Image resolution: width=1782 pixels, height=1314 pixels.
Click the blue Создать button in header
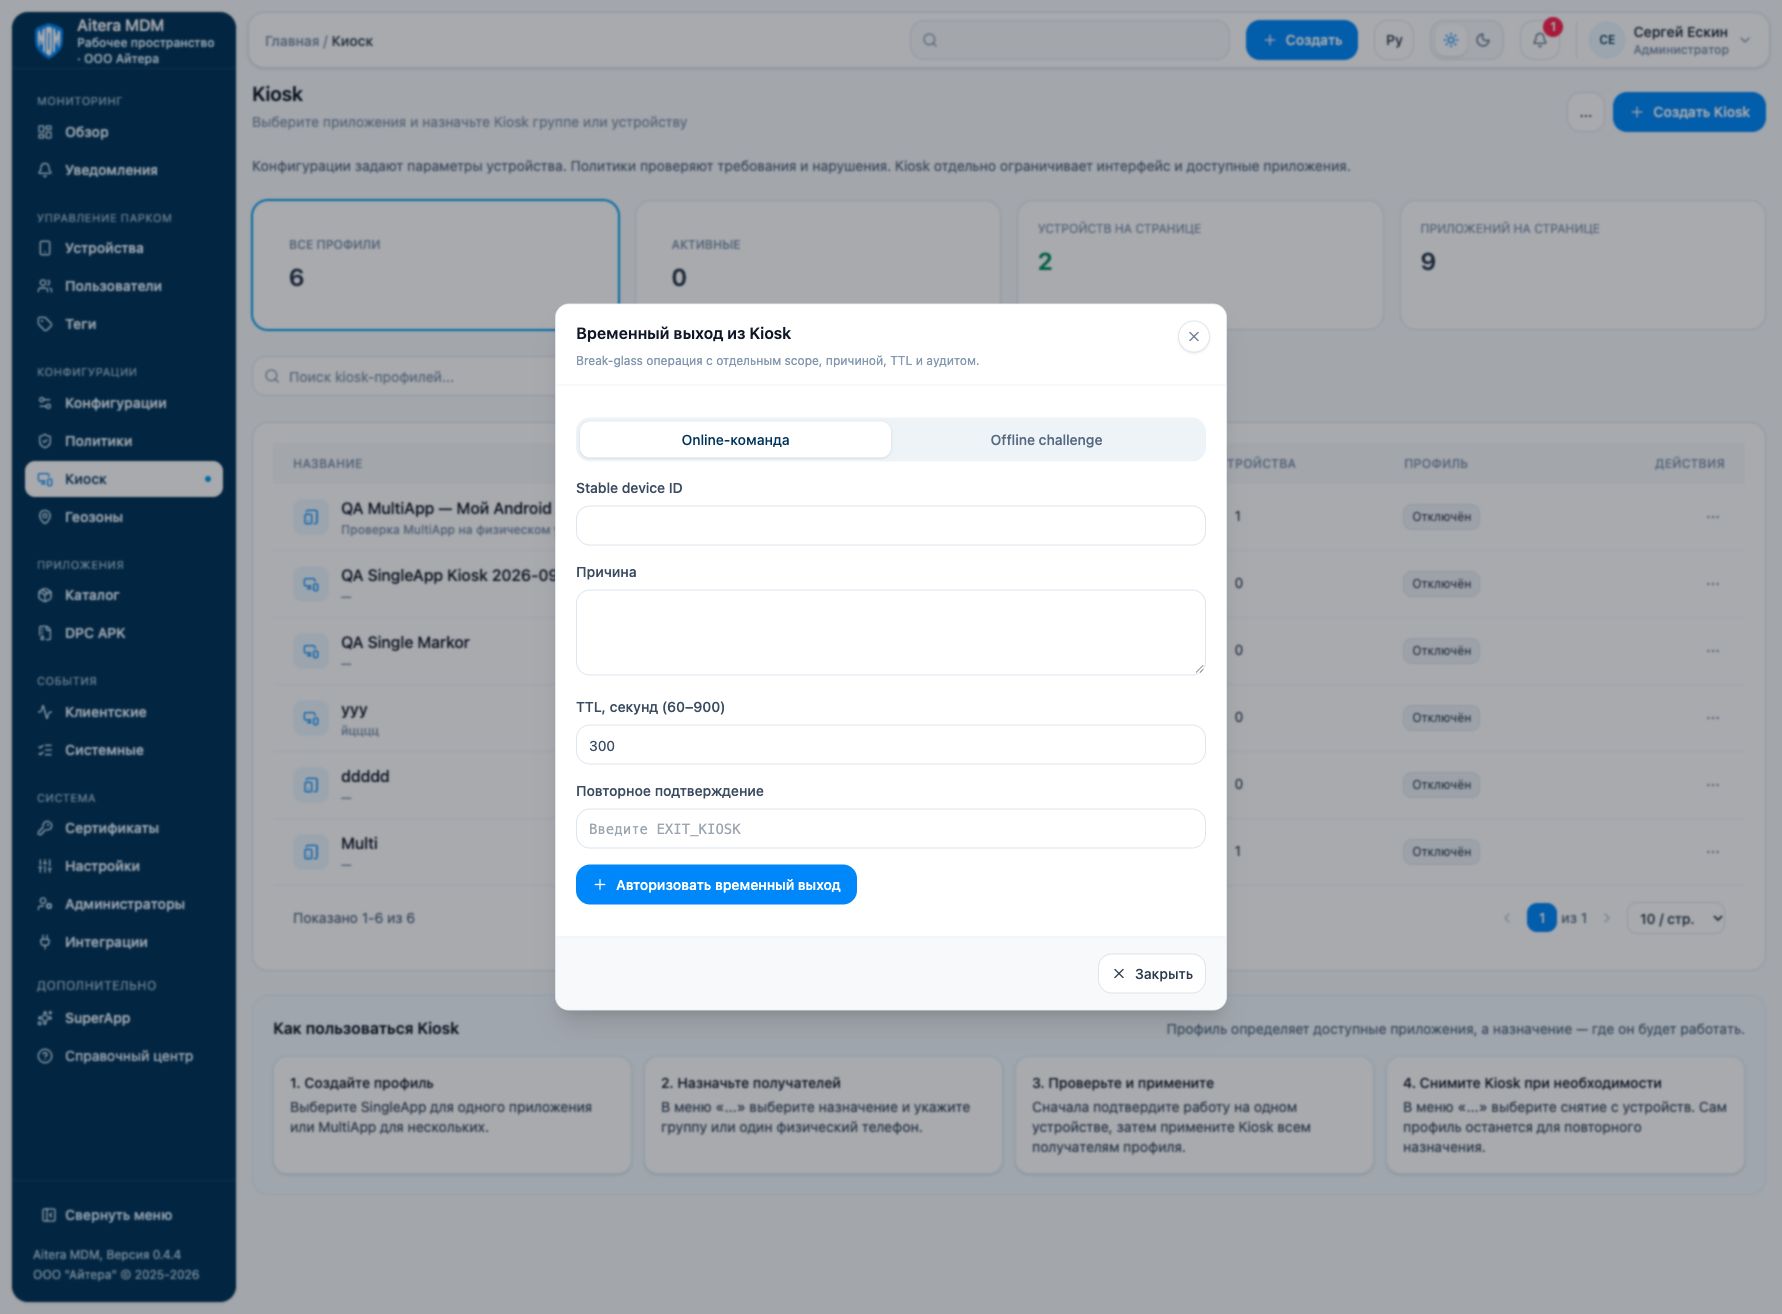[1301, 40]
